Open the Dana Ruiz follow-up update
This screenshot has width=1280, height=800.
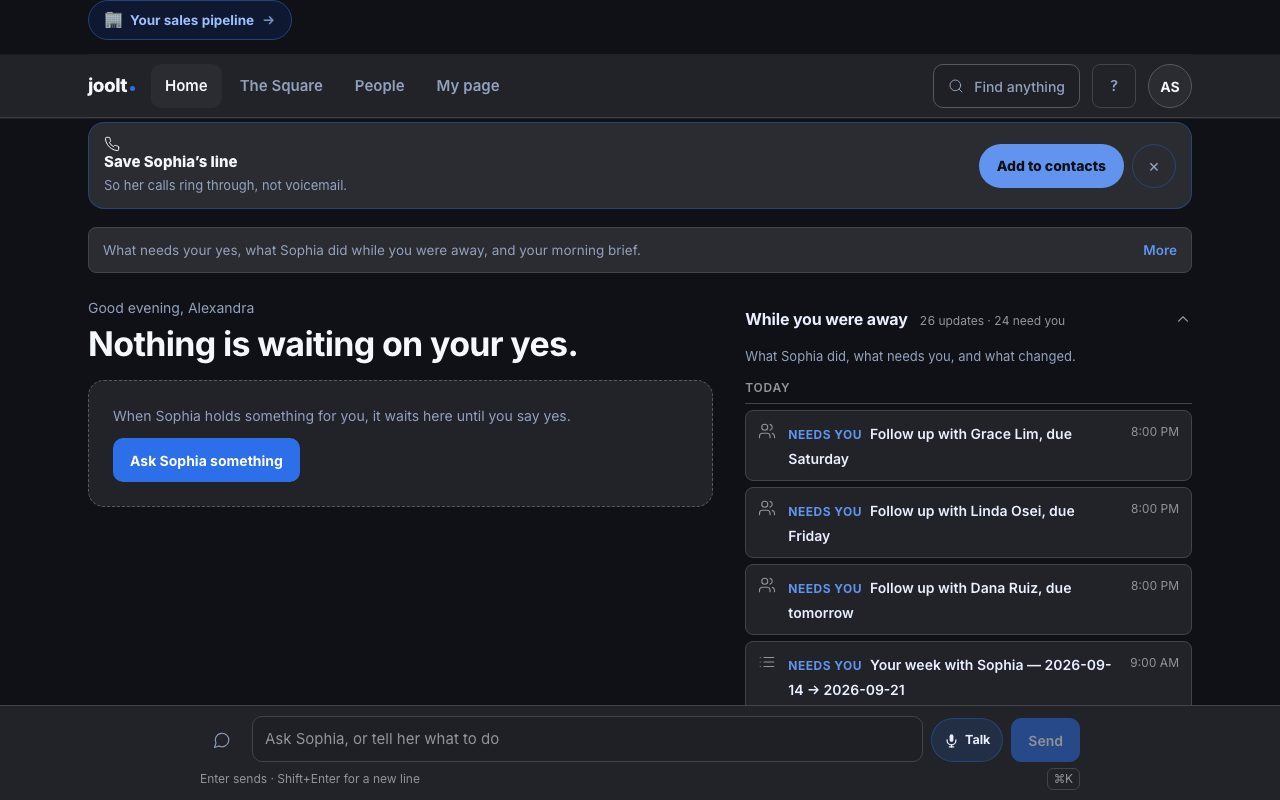[968, 600]
